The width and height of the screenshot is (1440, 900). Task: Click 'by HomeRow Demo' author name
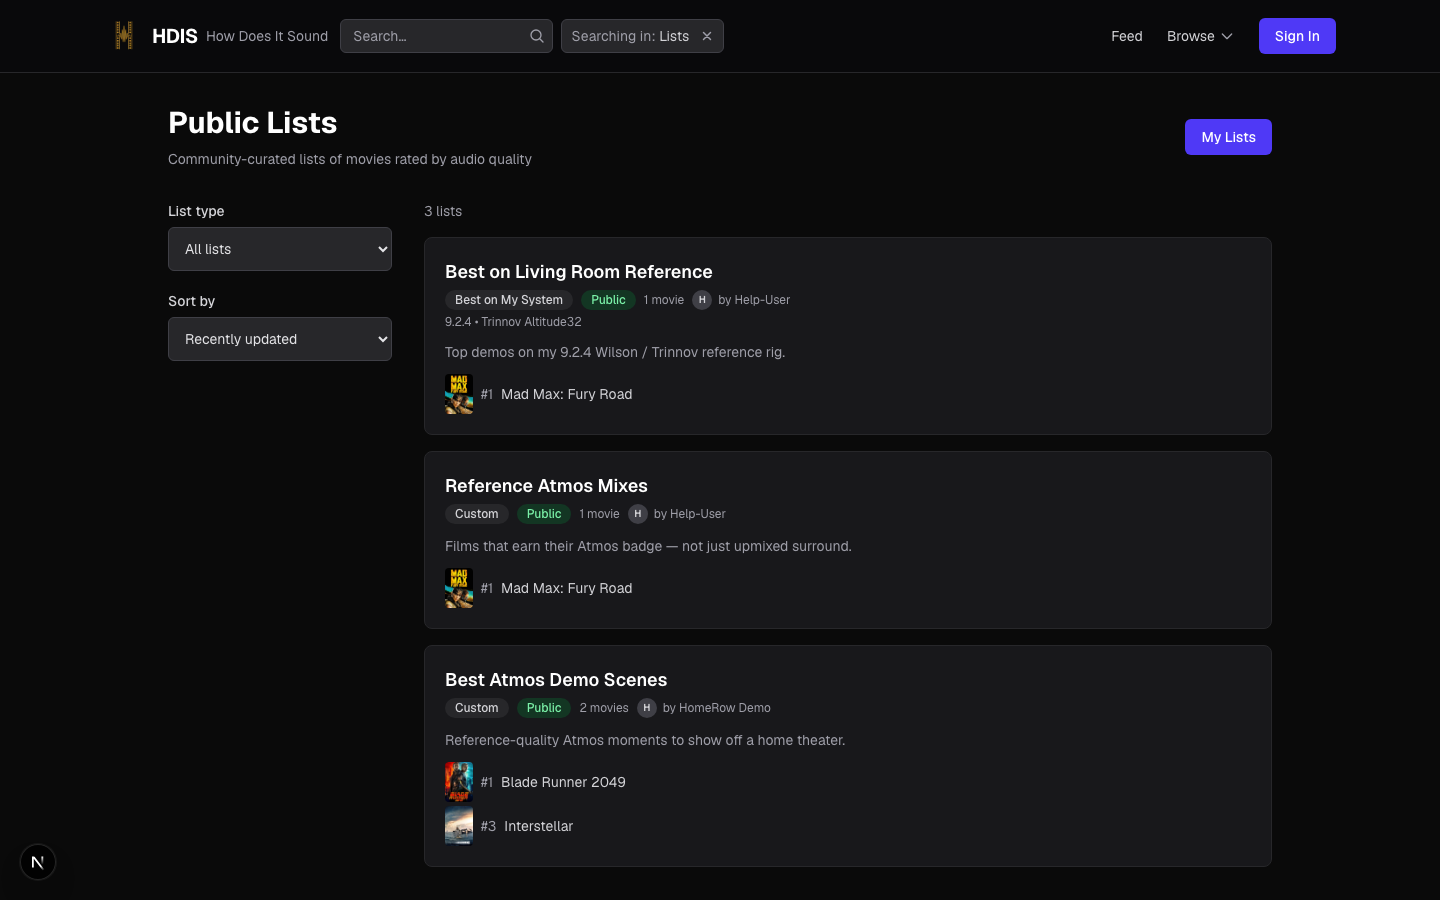point(717,708)
